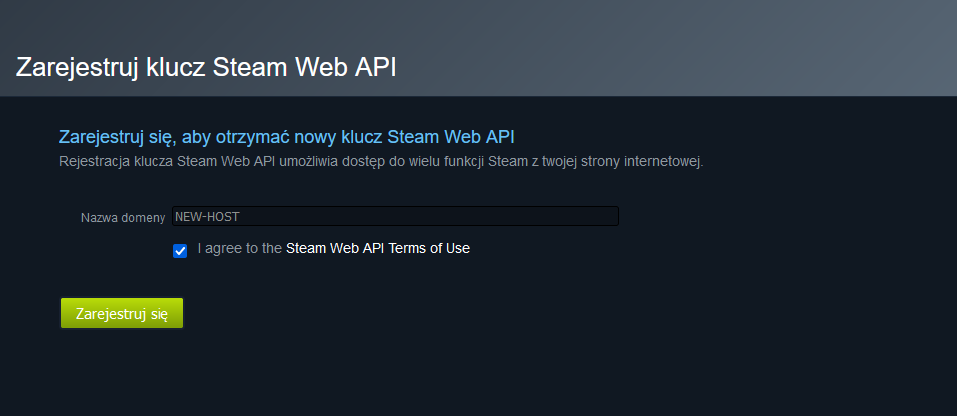Uncheck the Terms of Use agreement checkbox

pos(180,250)
